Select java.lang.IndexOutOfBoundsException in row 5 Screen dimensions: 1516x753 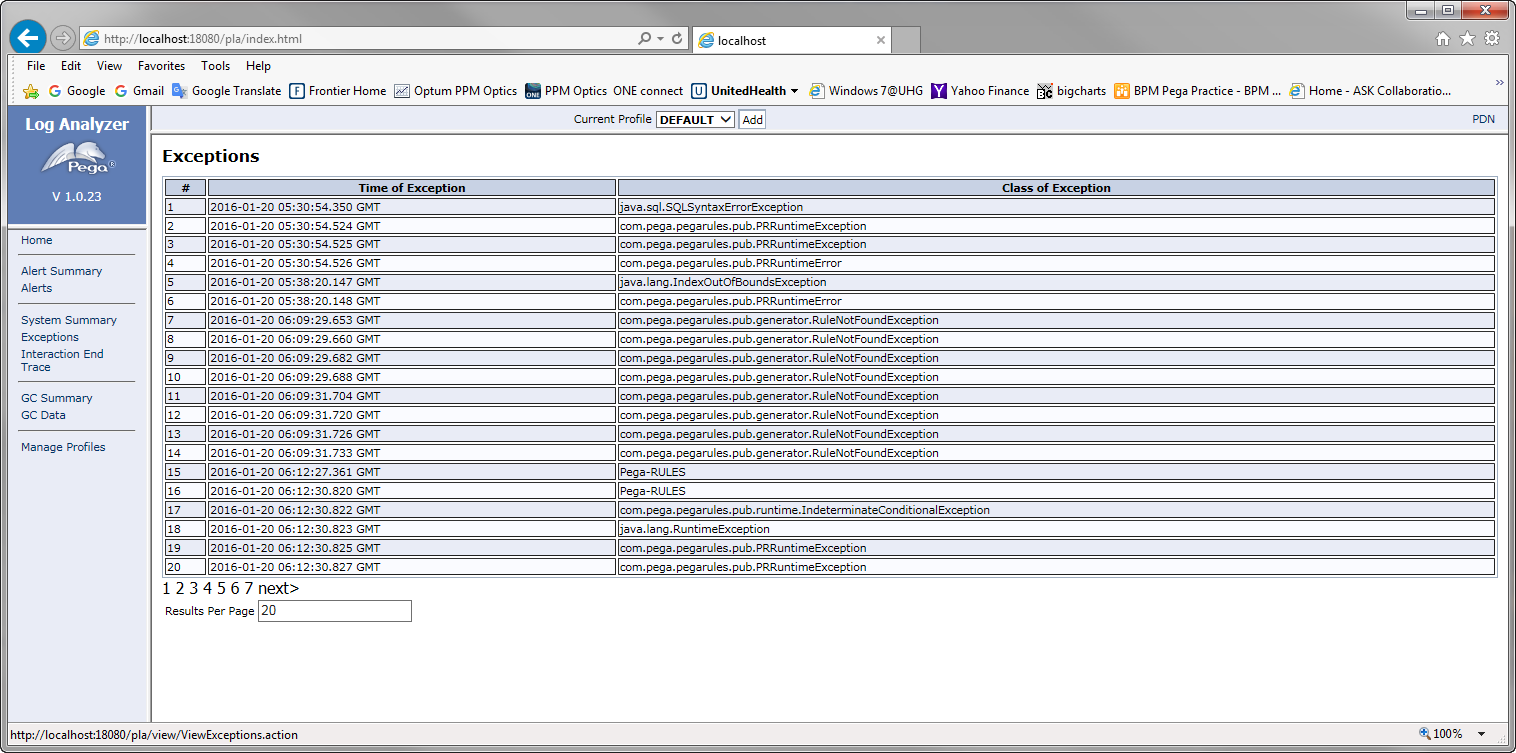[x=723, y=282]
